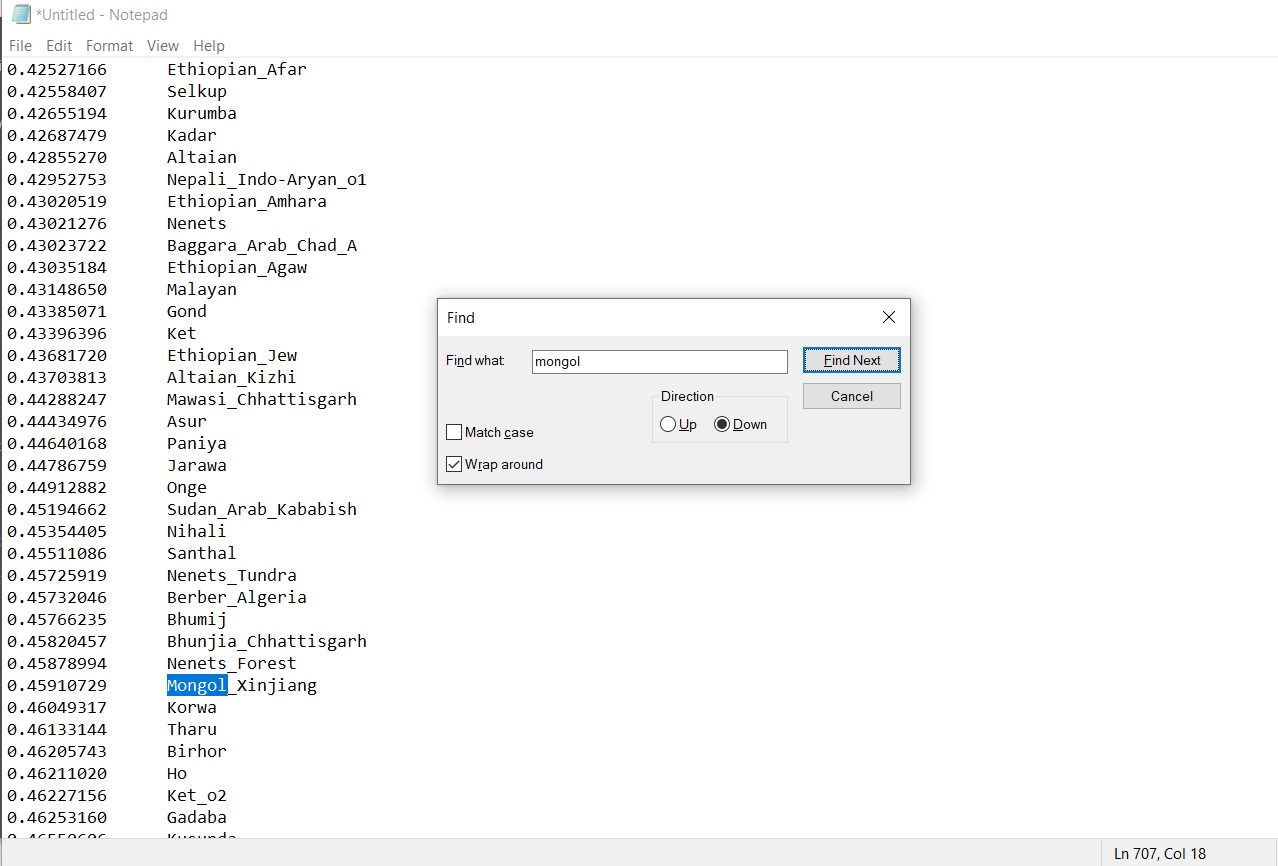
Task: Open the Edit menu
Action: pyautogui.click(x=59, y=46)
